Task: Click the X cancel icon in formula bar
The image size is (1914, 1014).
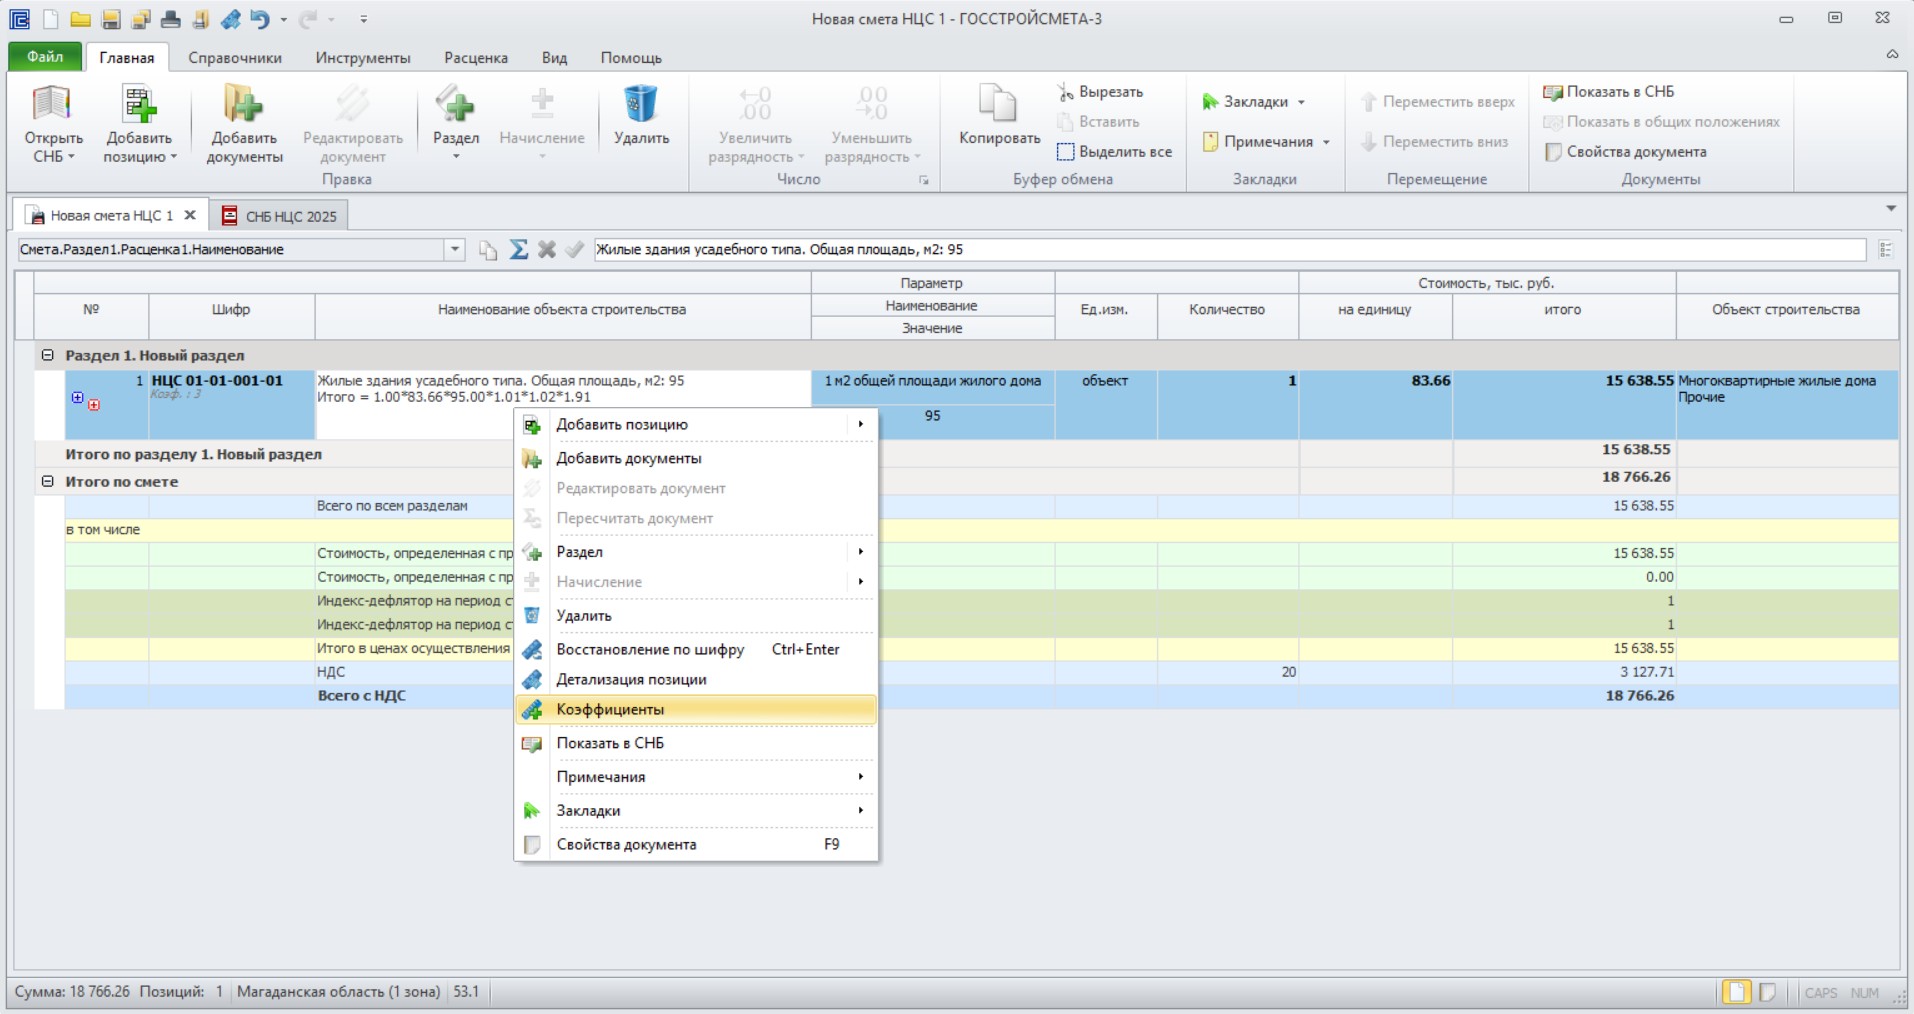Action: coord(546,249)
